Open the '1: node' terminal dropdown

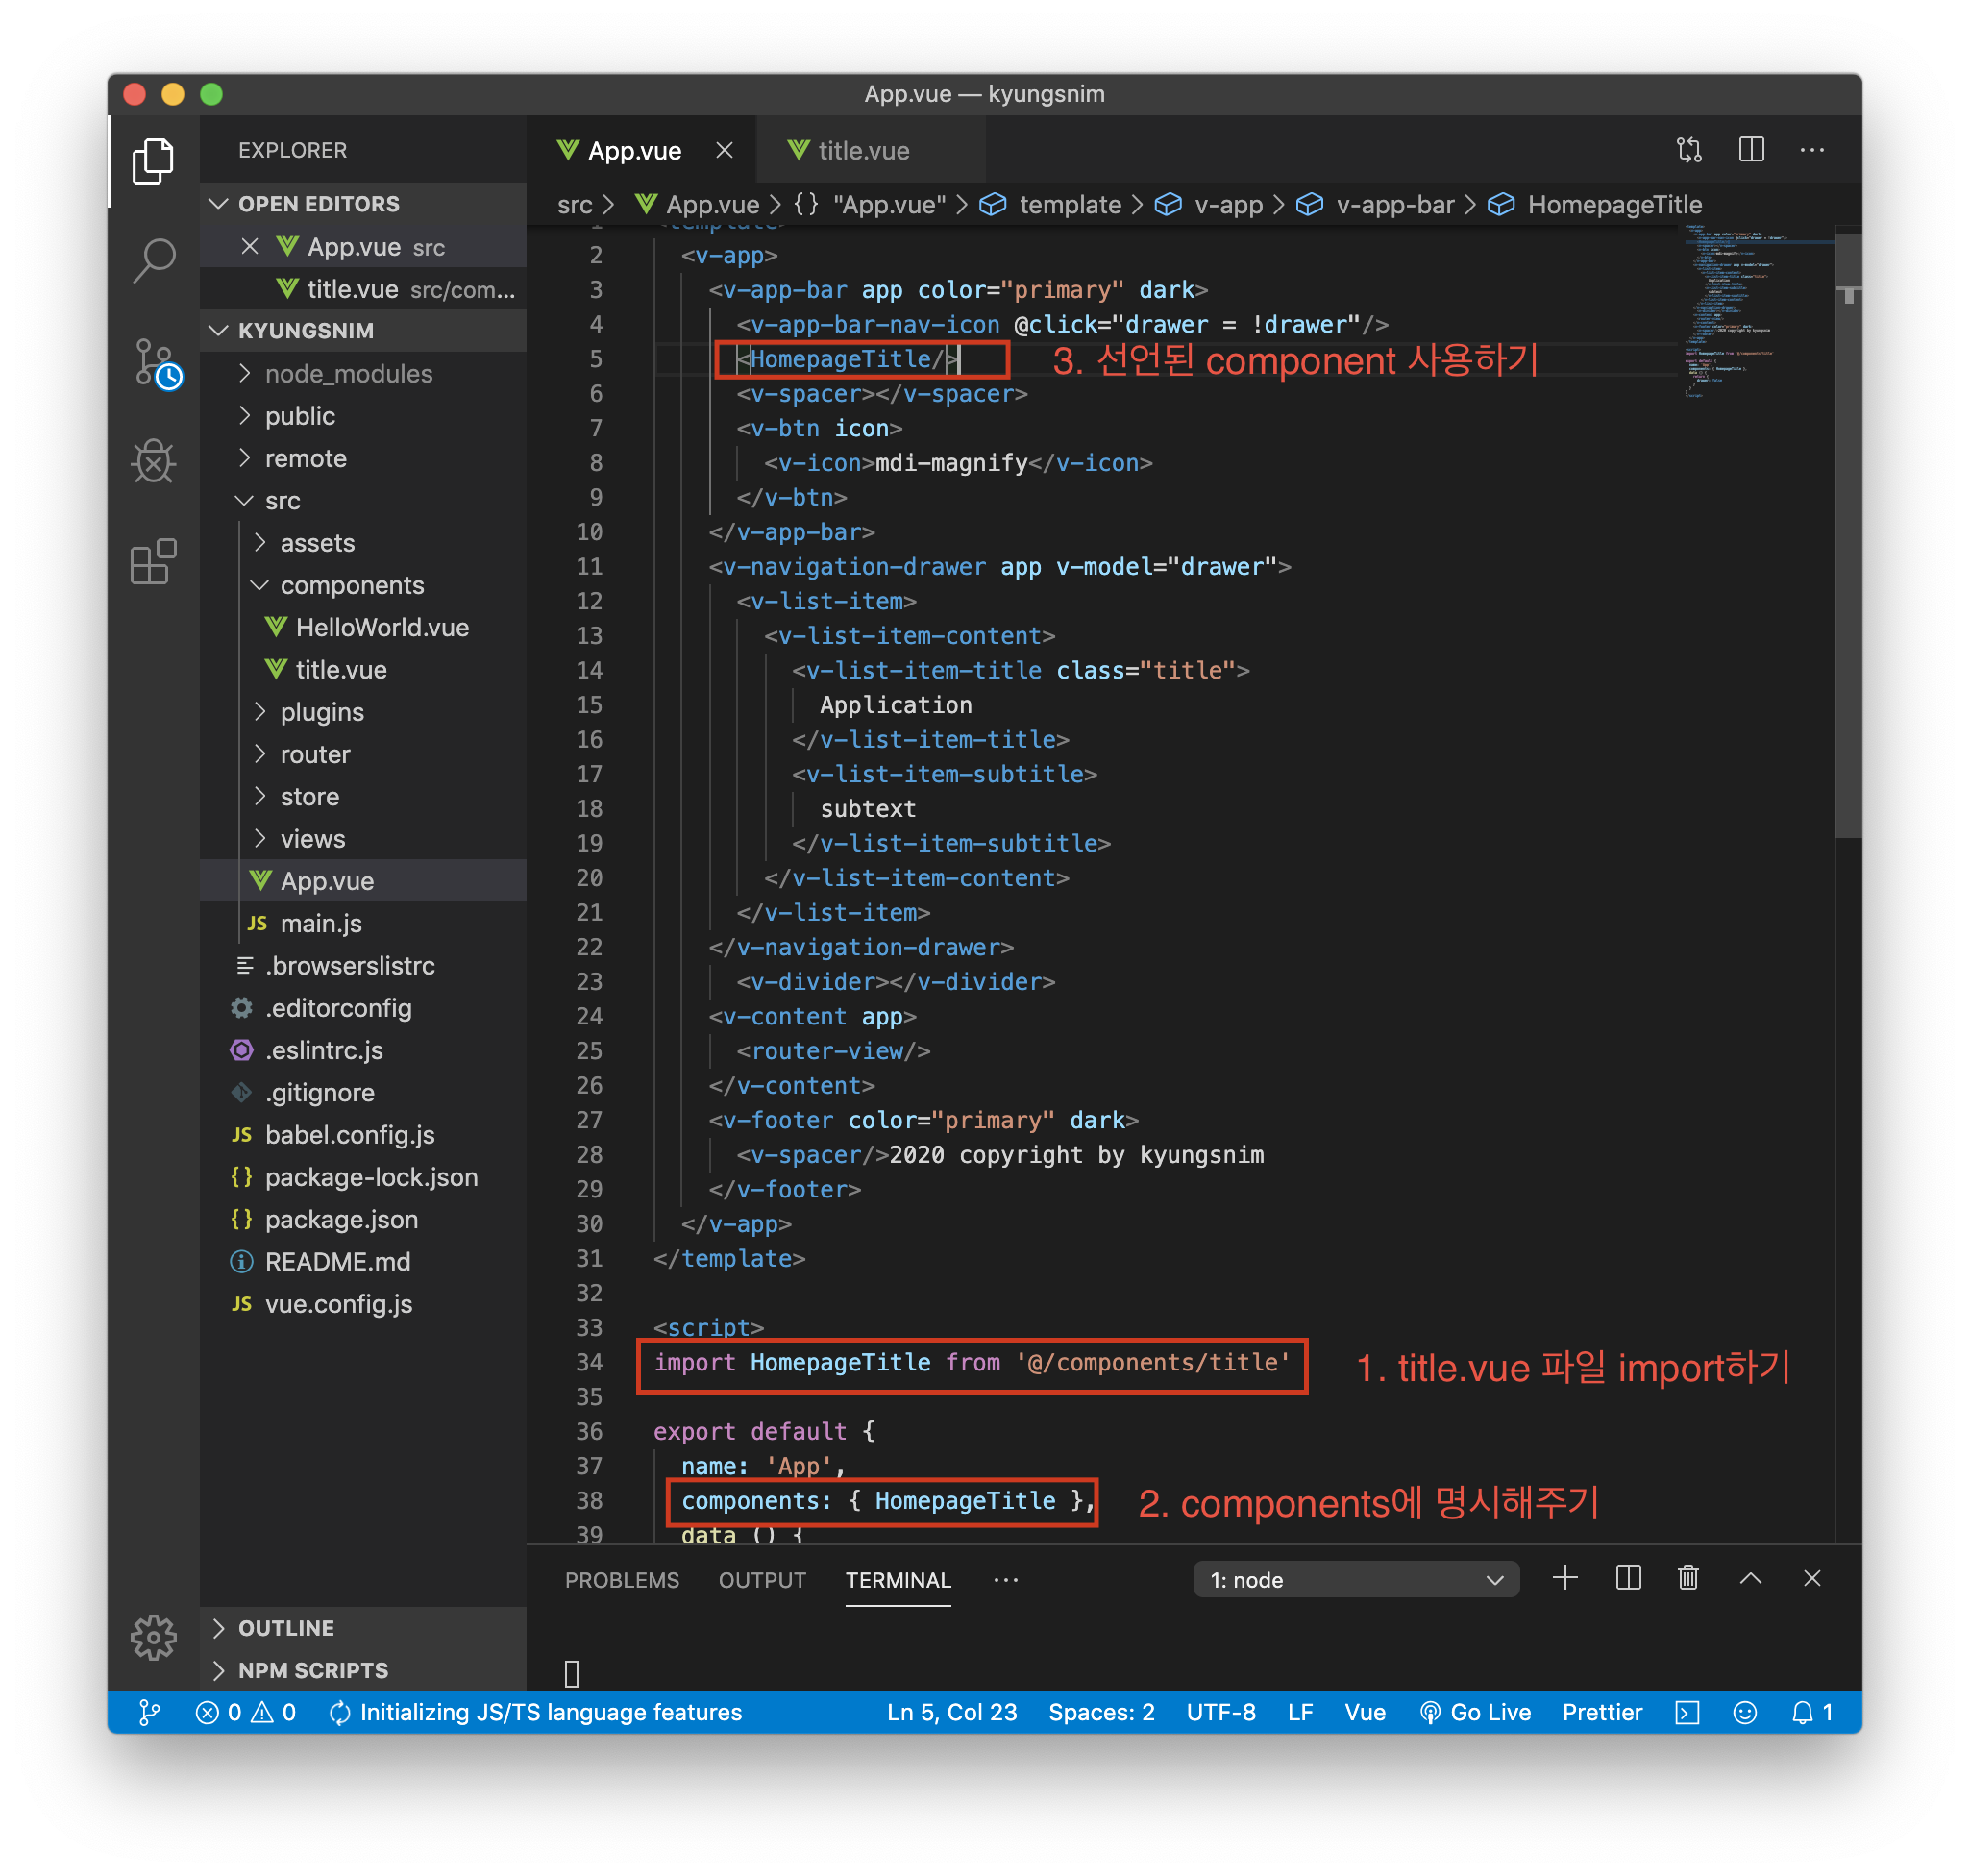point(1355,1580)
